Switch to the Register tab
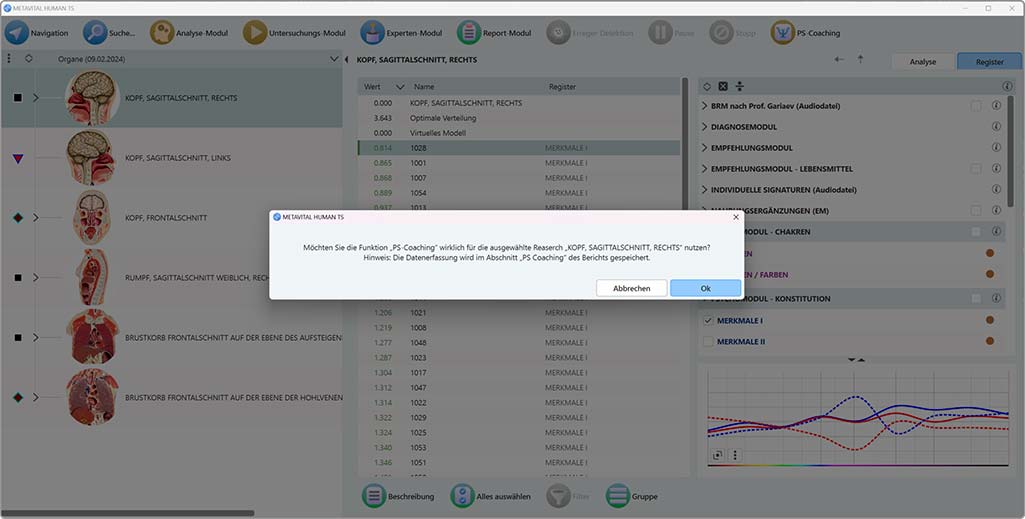This screenshot has width=1025, height=519. coord(990,61)
